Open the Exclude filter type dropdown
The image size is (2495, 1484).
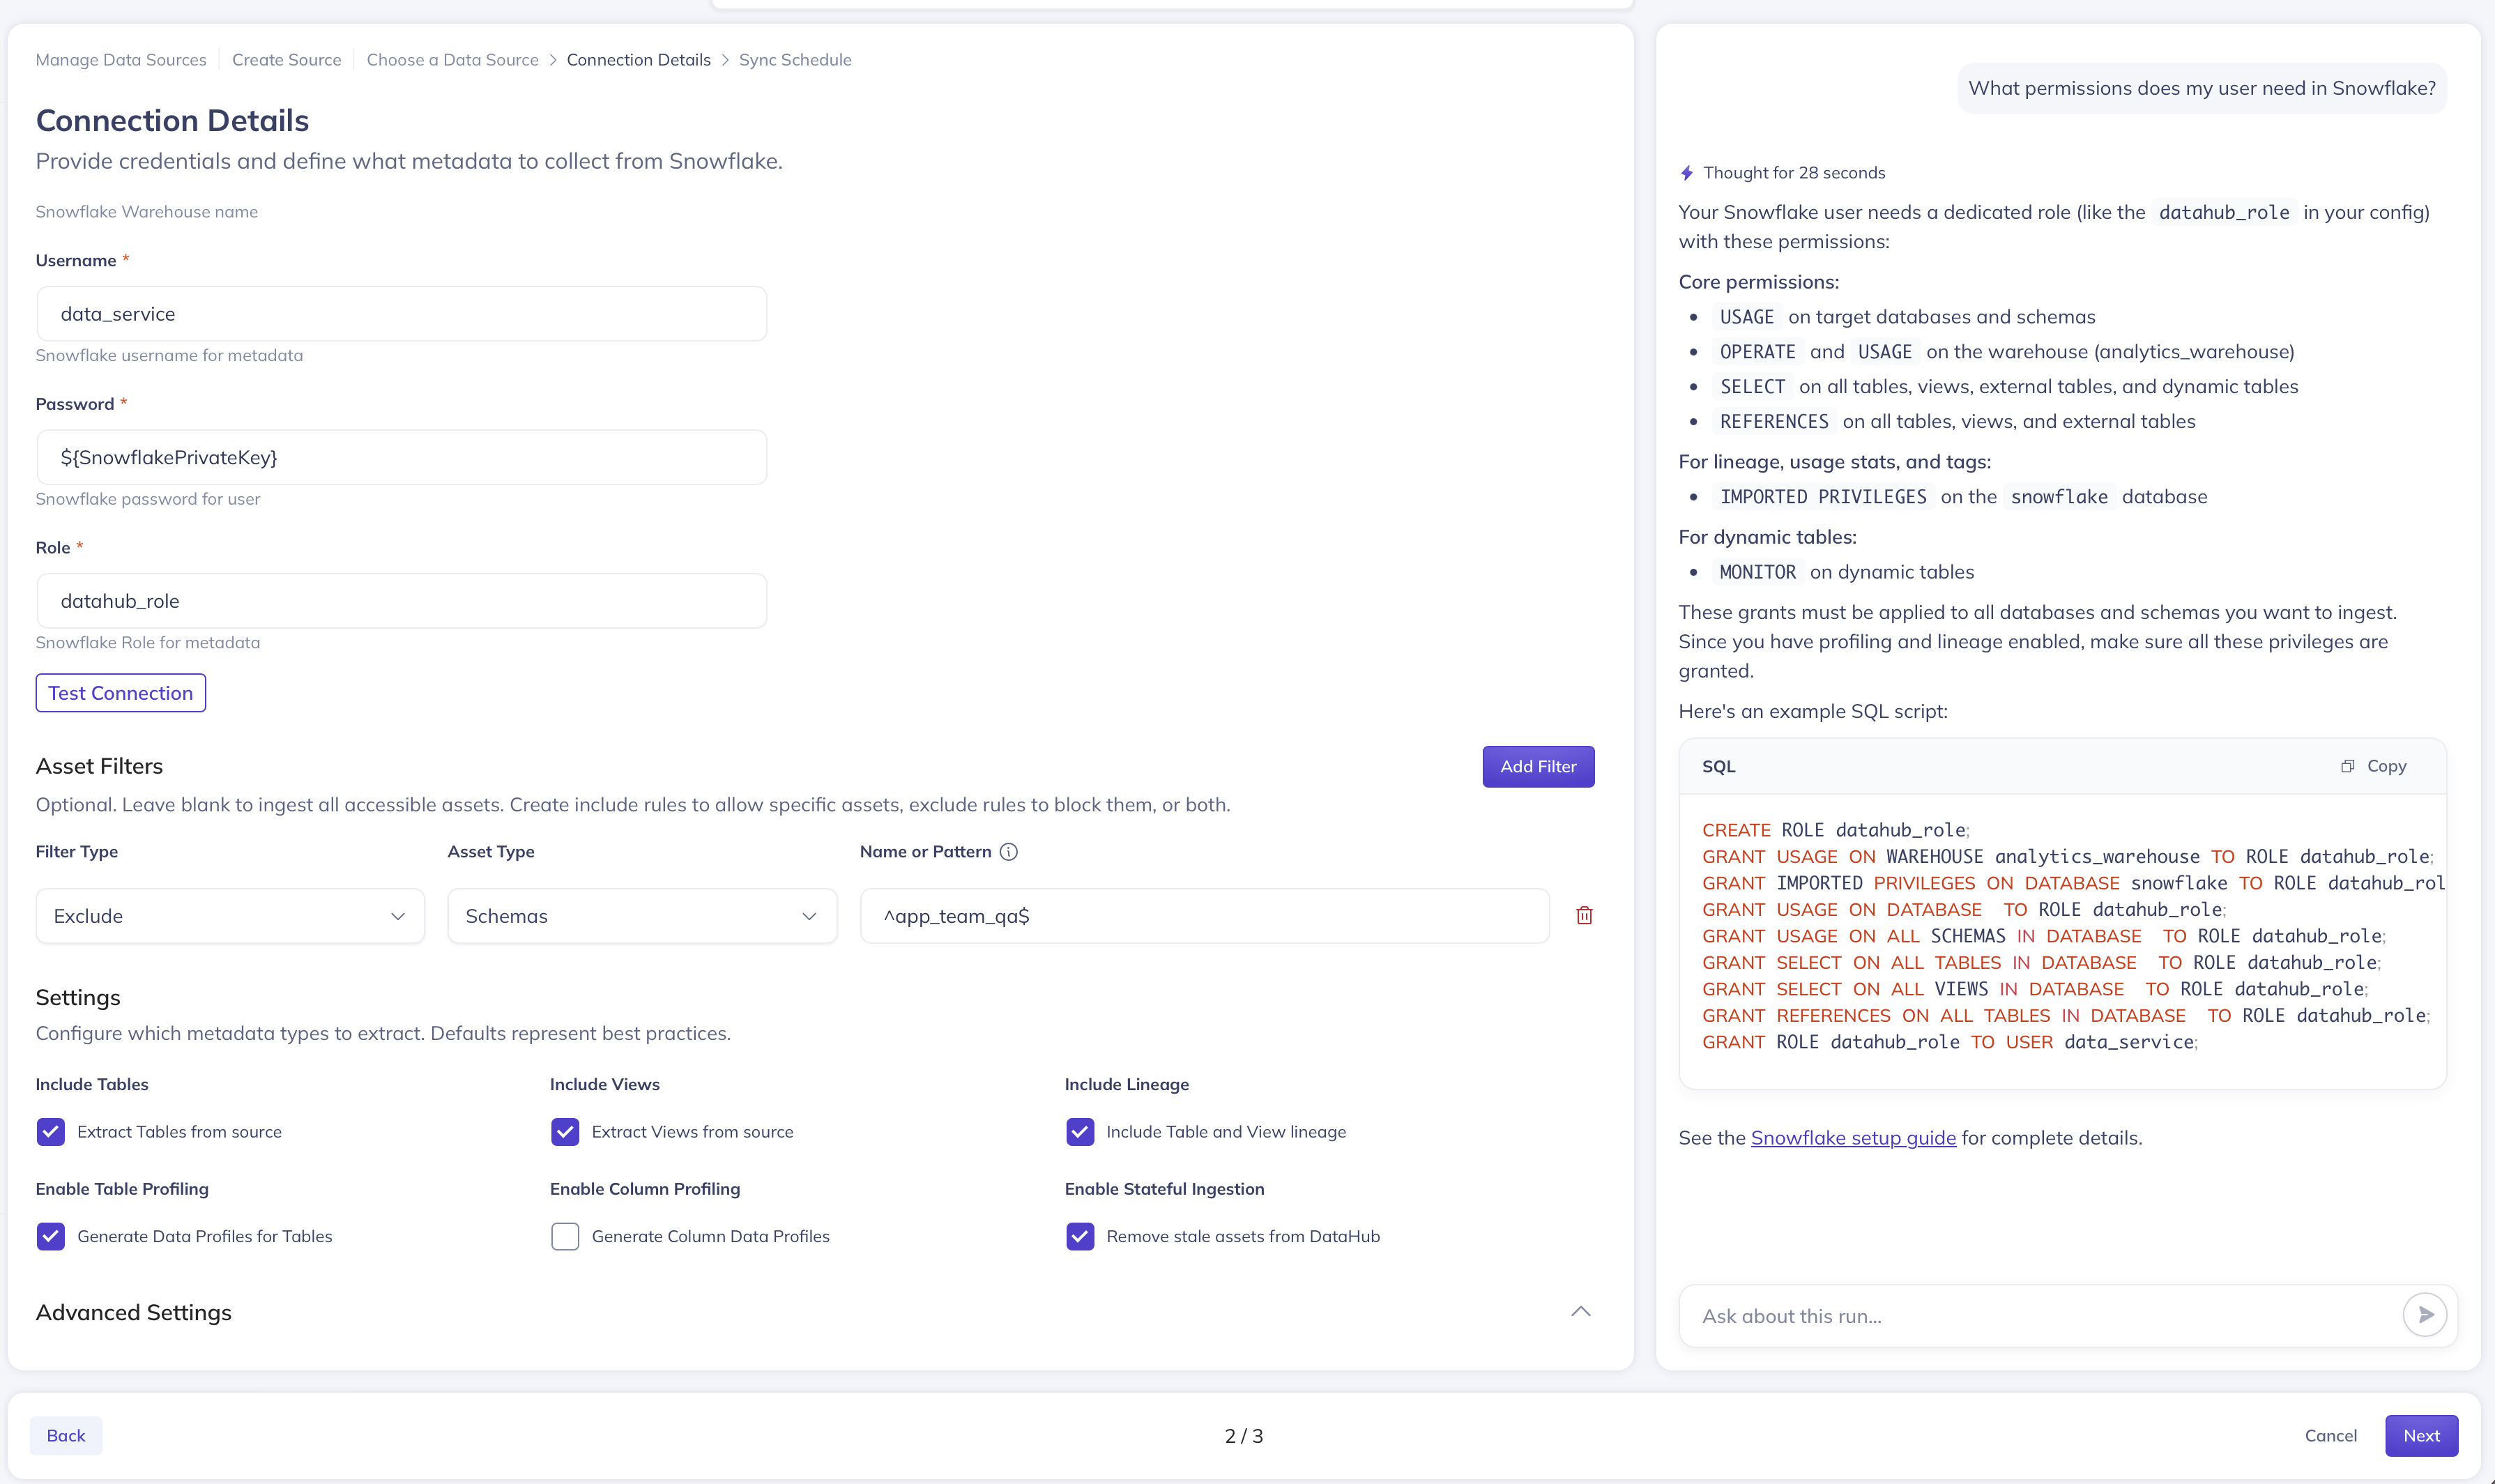230,916
